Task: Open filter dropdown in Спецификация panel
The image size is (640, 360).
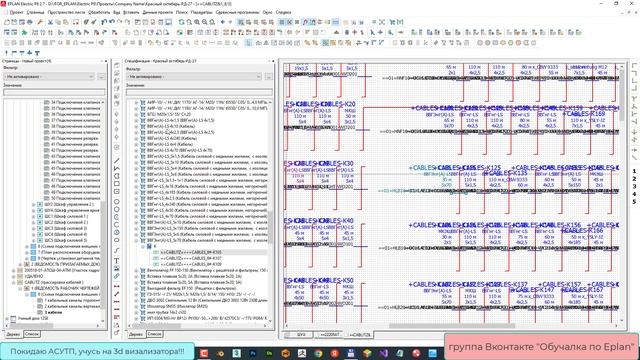Action: point(193,76)
